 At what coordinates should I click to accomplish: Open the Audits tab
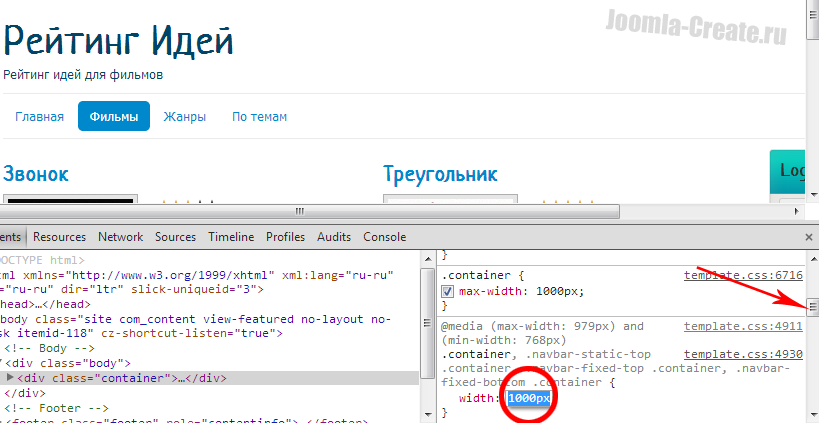click(333, 237)
